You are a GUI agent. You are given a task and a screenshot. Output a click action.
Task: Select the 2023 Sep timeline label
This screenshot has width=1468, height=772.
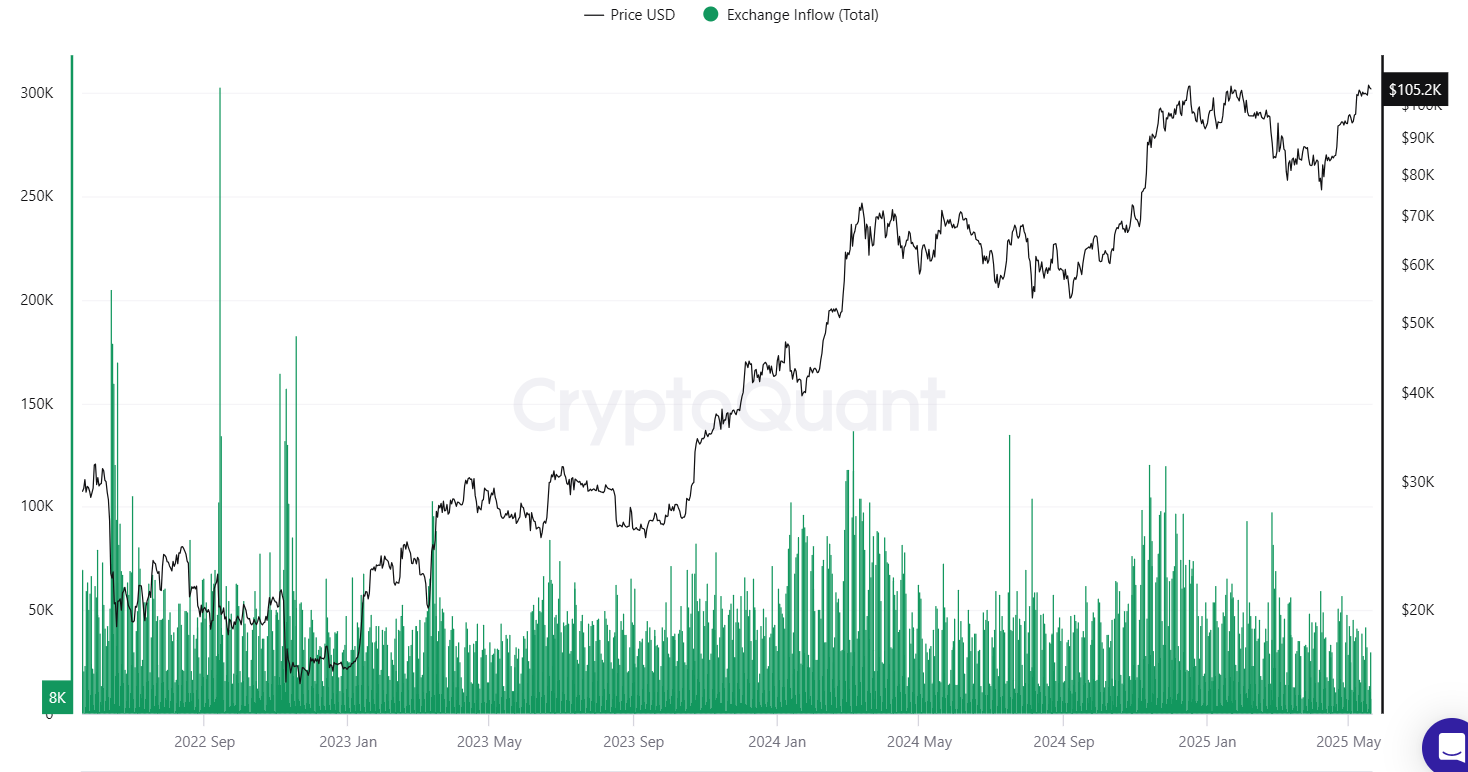(634, 742)
